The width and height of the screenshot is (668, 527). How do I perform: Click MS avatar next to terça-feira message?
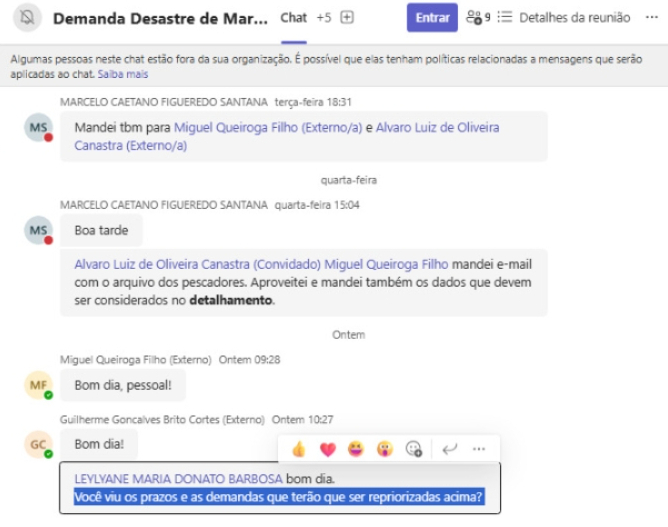coord(38,127)
